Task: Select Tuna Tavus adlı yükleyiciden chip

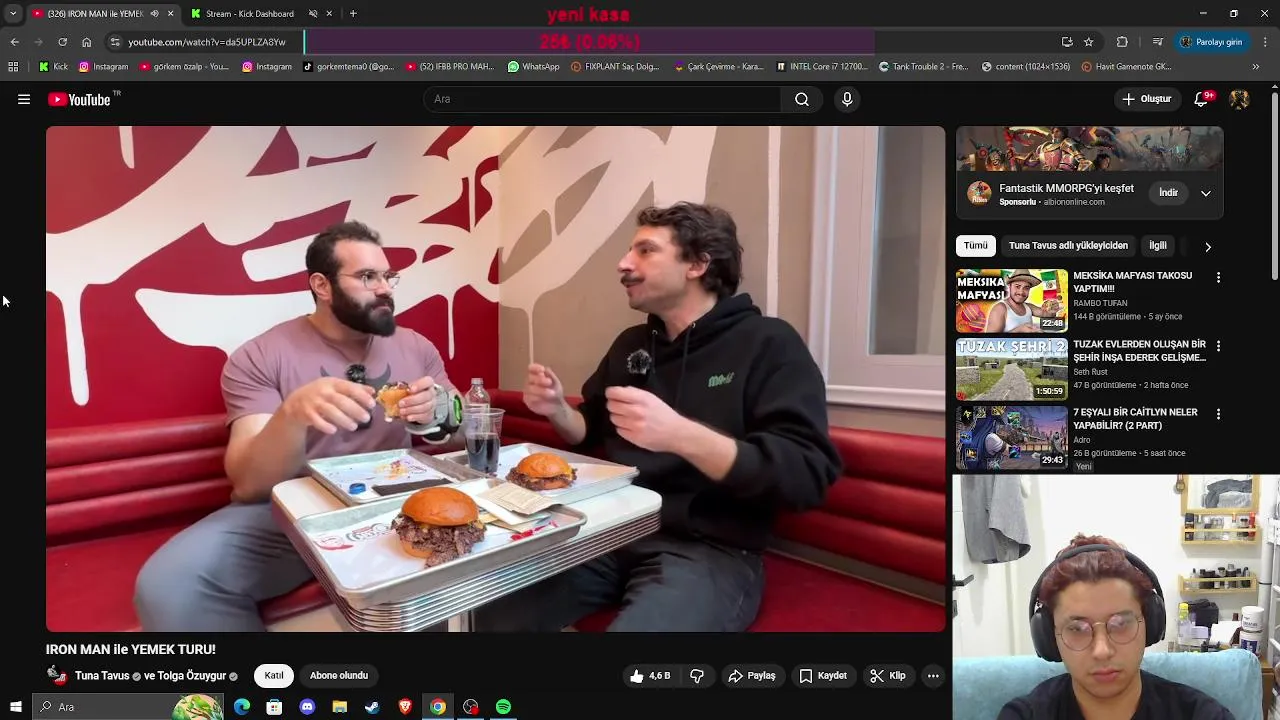Action: (x=1068, y=246)
